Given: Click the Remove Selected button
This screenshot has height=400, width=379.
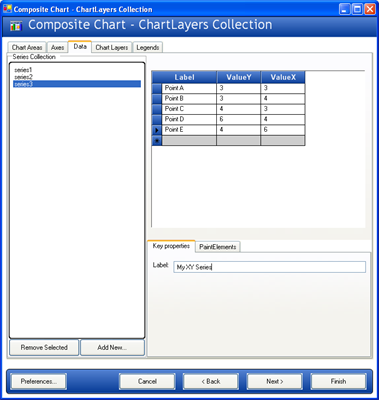Looking at the screenshot, I should 44,347.
